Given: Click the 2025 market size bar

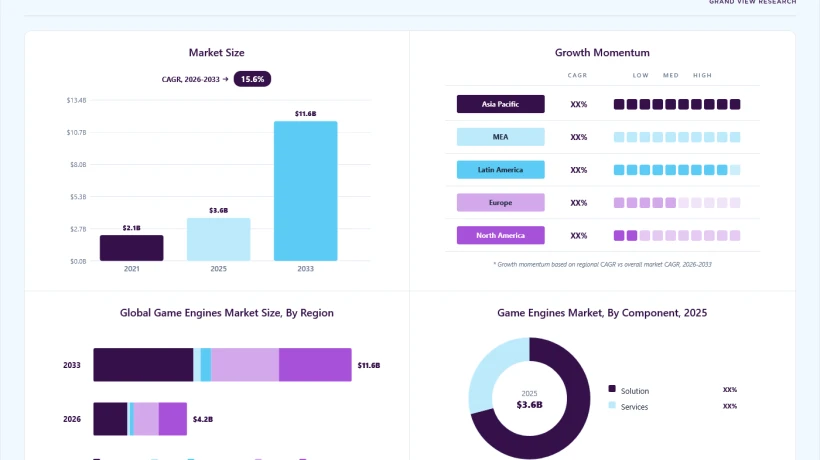Looking at the screenshot, I should pyautogui.click(x=219, y=239).
